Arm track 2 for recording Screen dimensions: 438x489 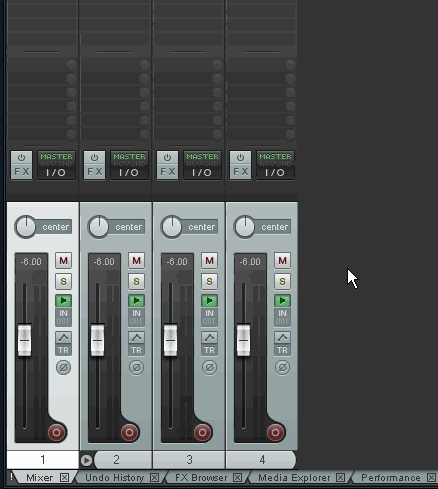(130, 432)
